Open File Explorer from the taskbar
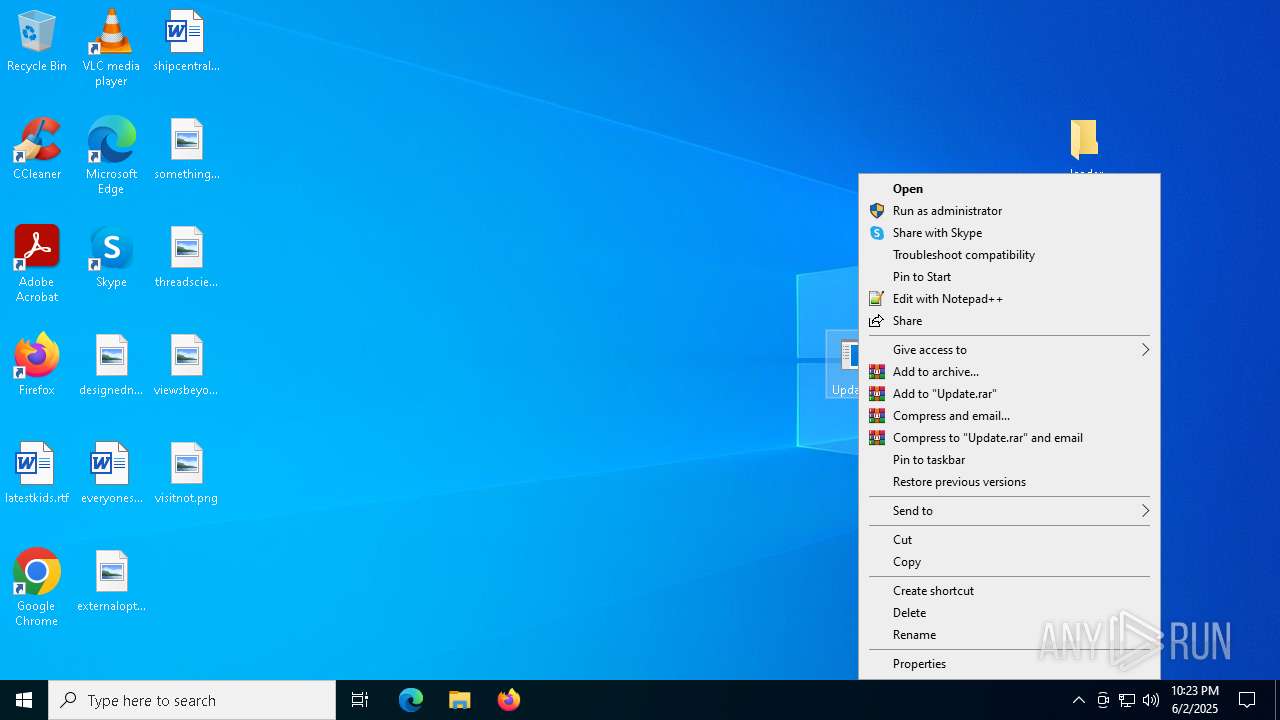Image resolution: width=1280 pixels, height=720 pixels. click(x=459, y=700)
